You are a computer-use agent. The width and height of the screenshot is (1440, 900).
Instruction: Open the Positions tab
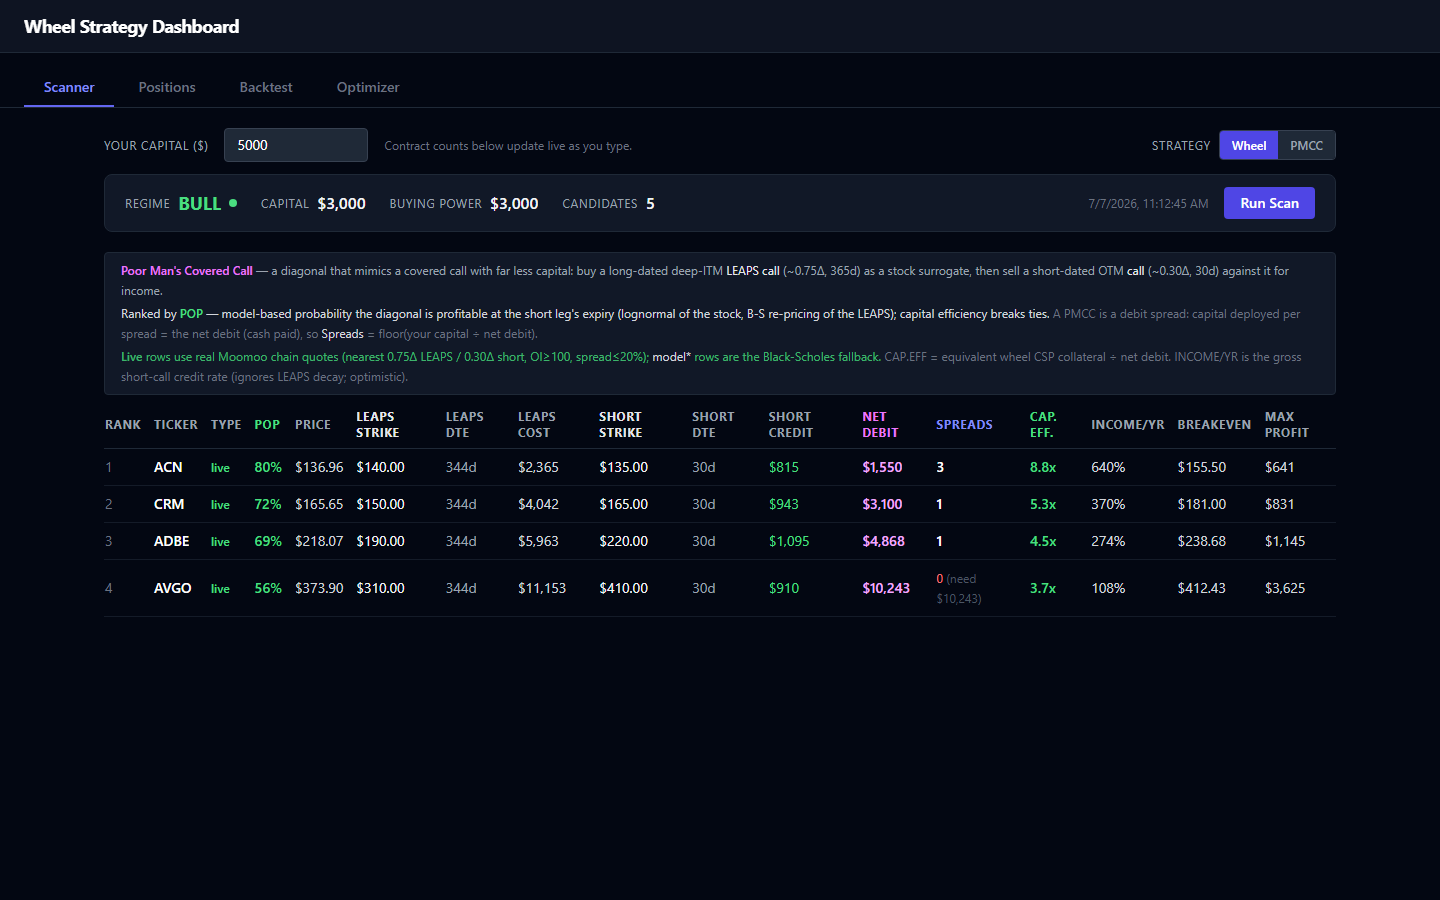pyautogui.click(x=167, y=87)
